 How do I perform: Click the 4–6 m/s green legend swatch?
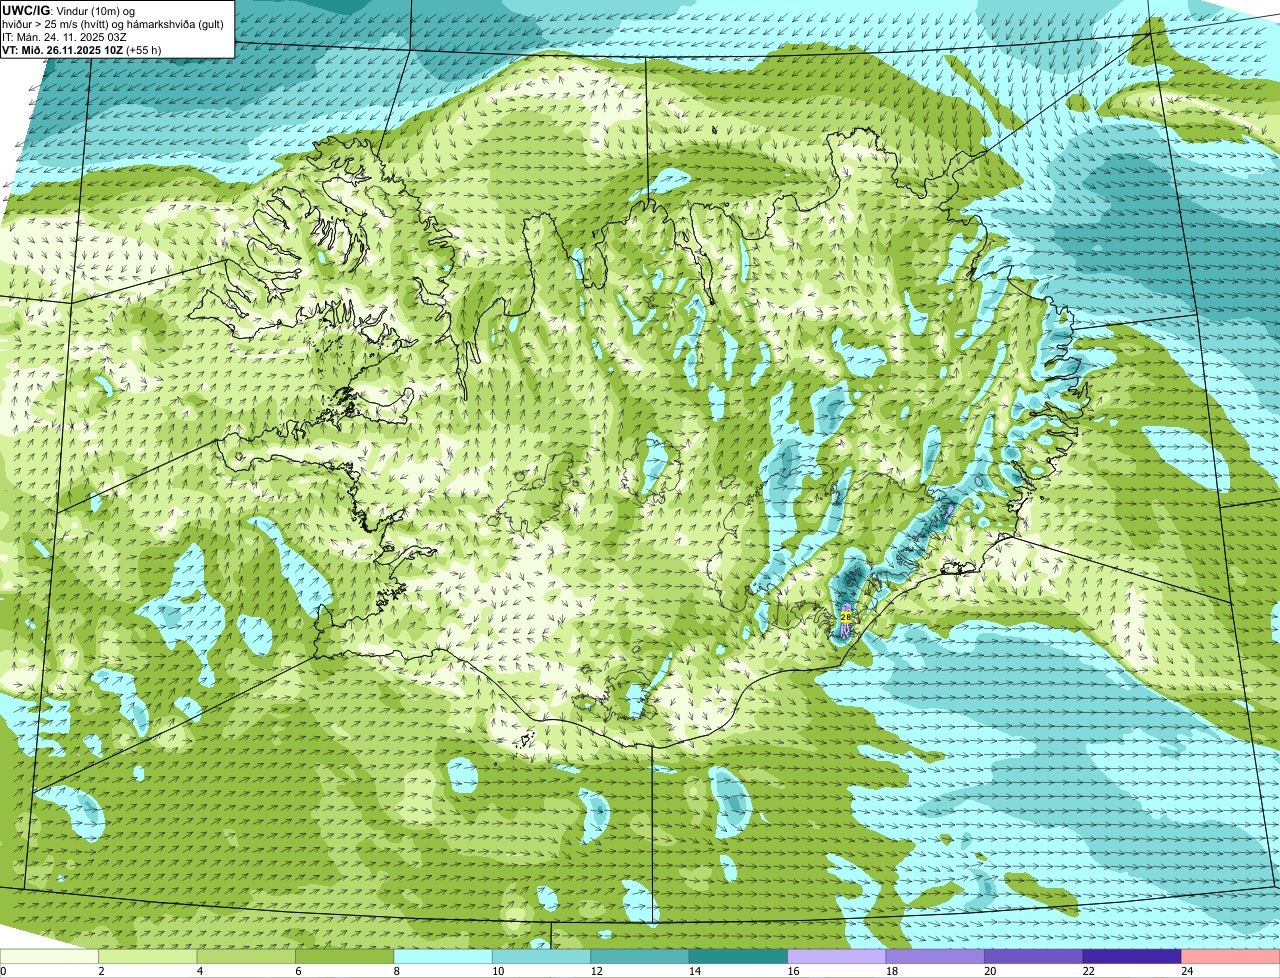tap(246, 957)
